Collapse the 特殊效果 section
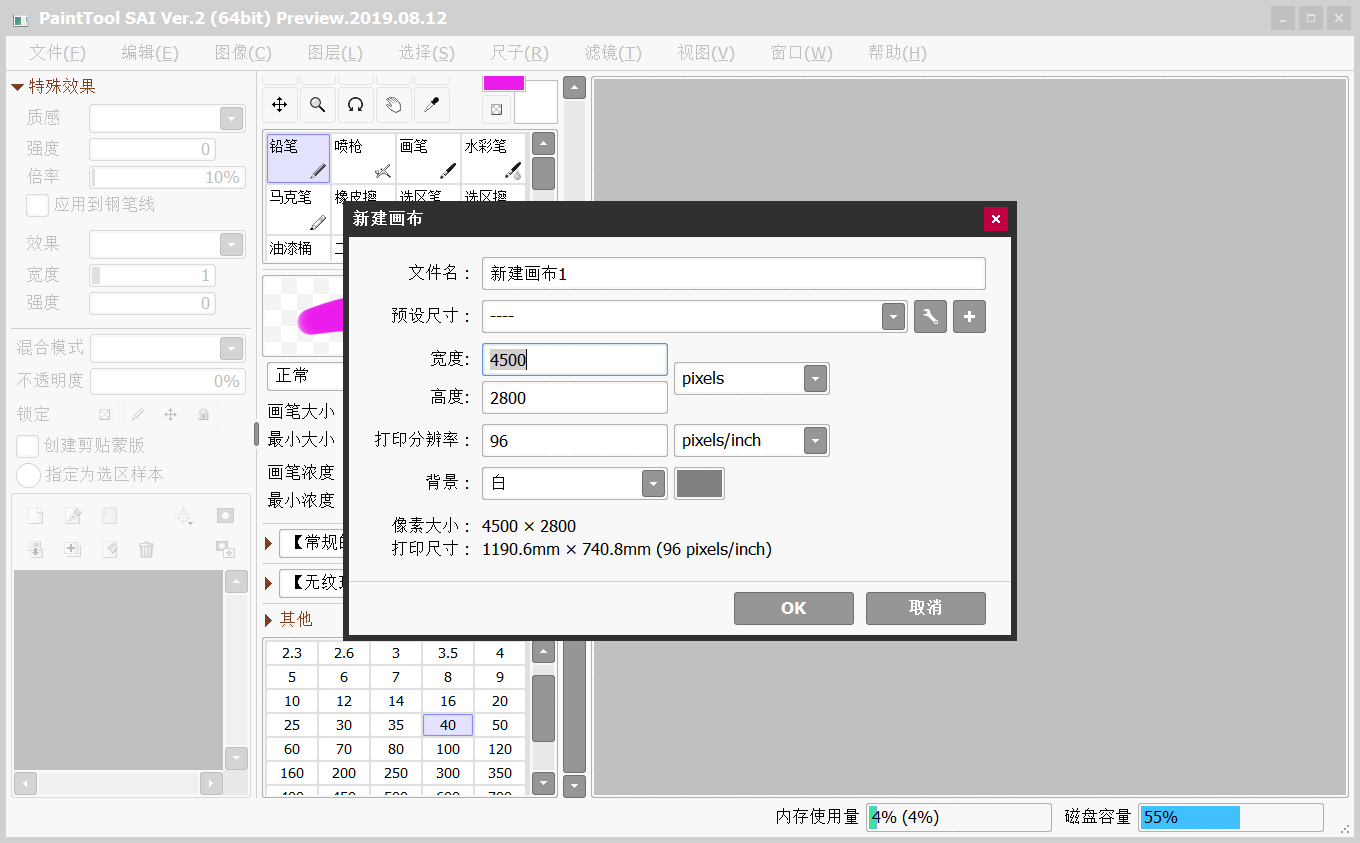This screenshot has width=1360, height=843. pyautogui.click(x=18, y=87)
